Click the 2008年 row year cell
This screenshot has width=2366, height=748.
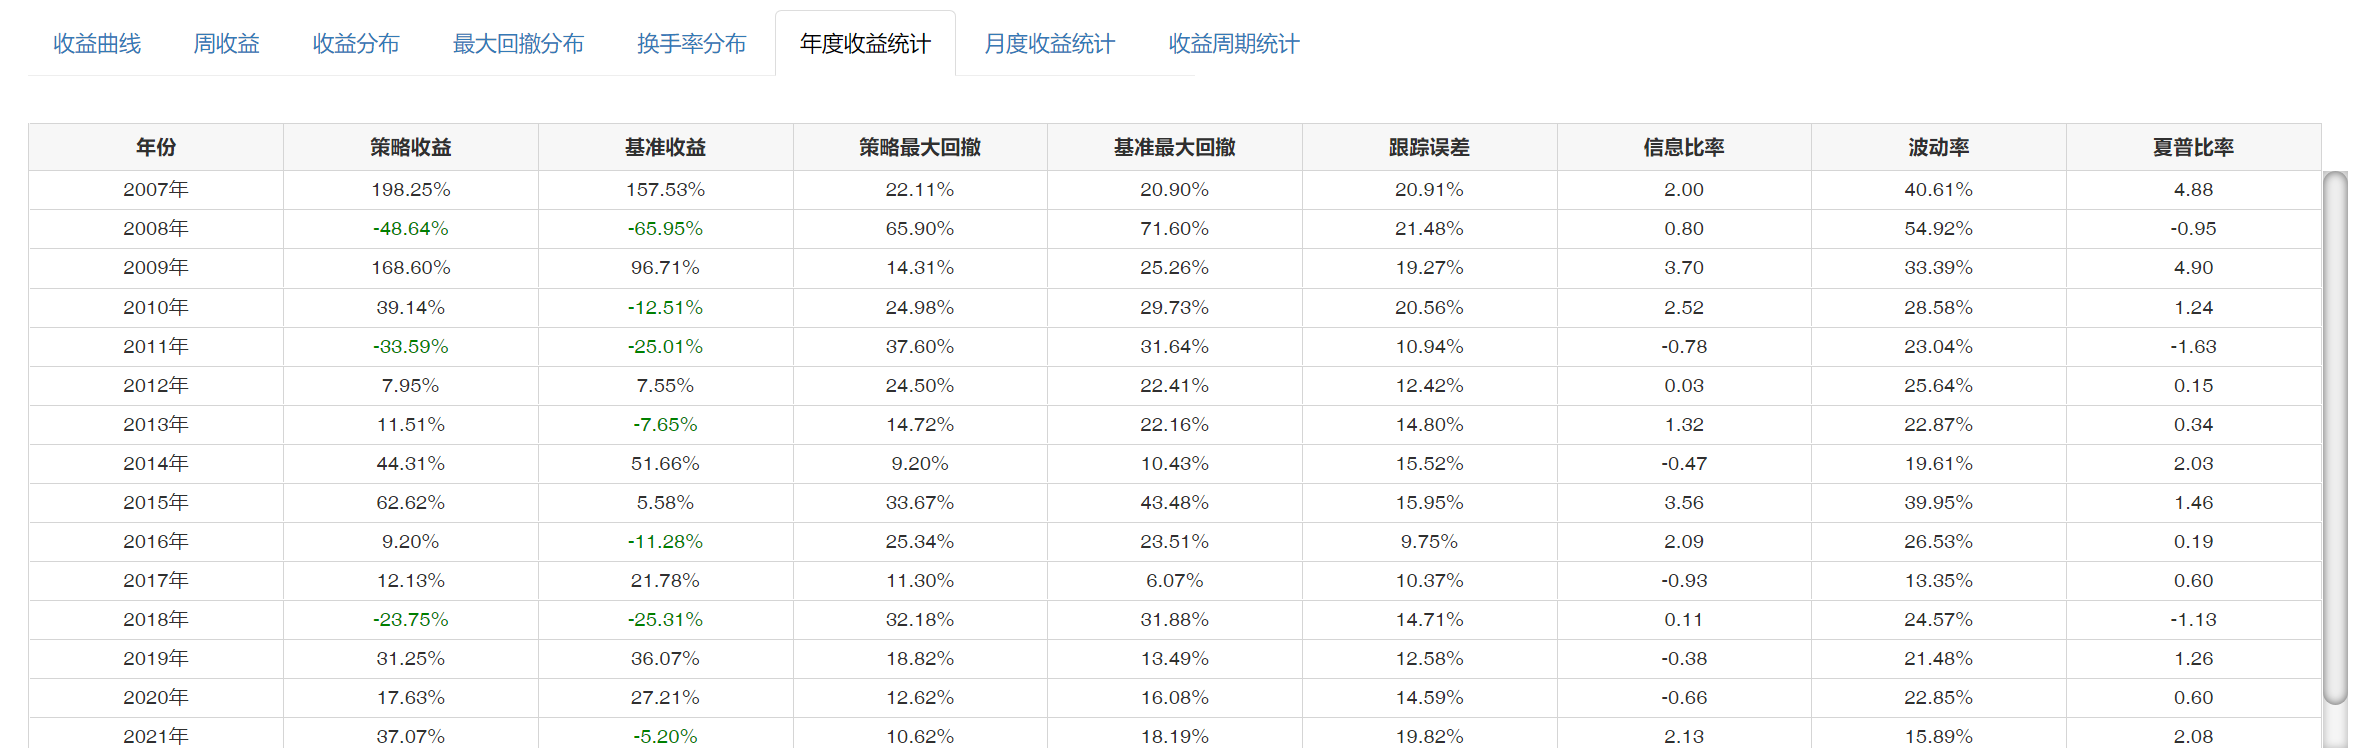pyautogui.click(x=156, y=229)
